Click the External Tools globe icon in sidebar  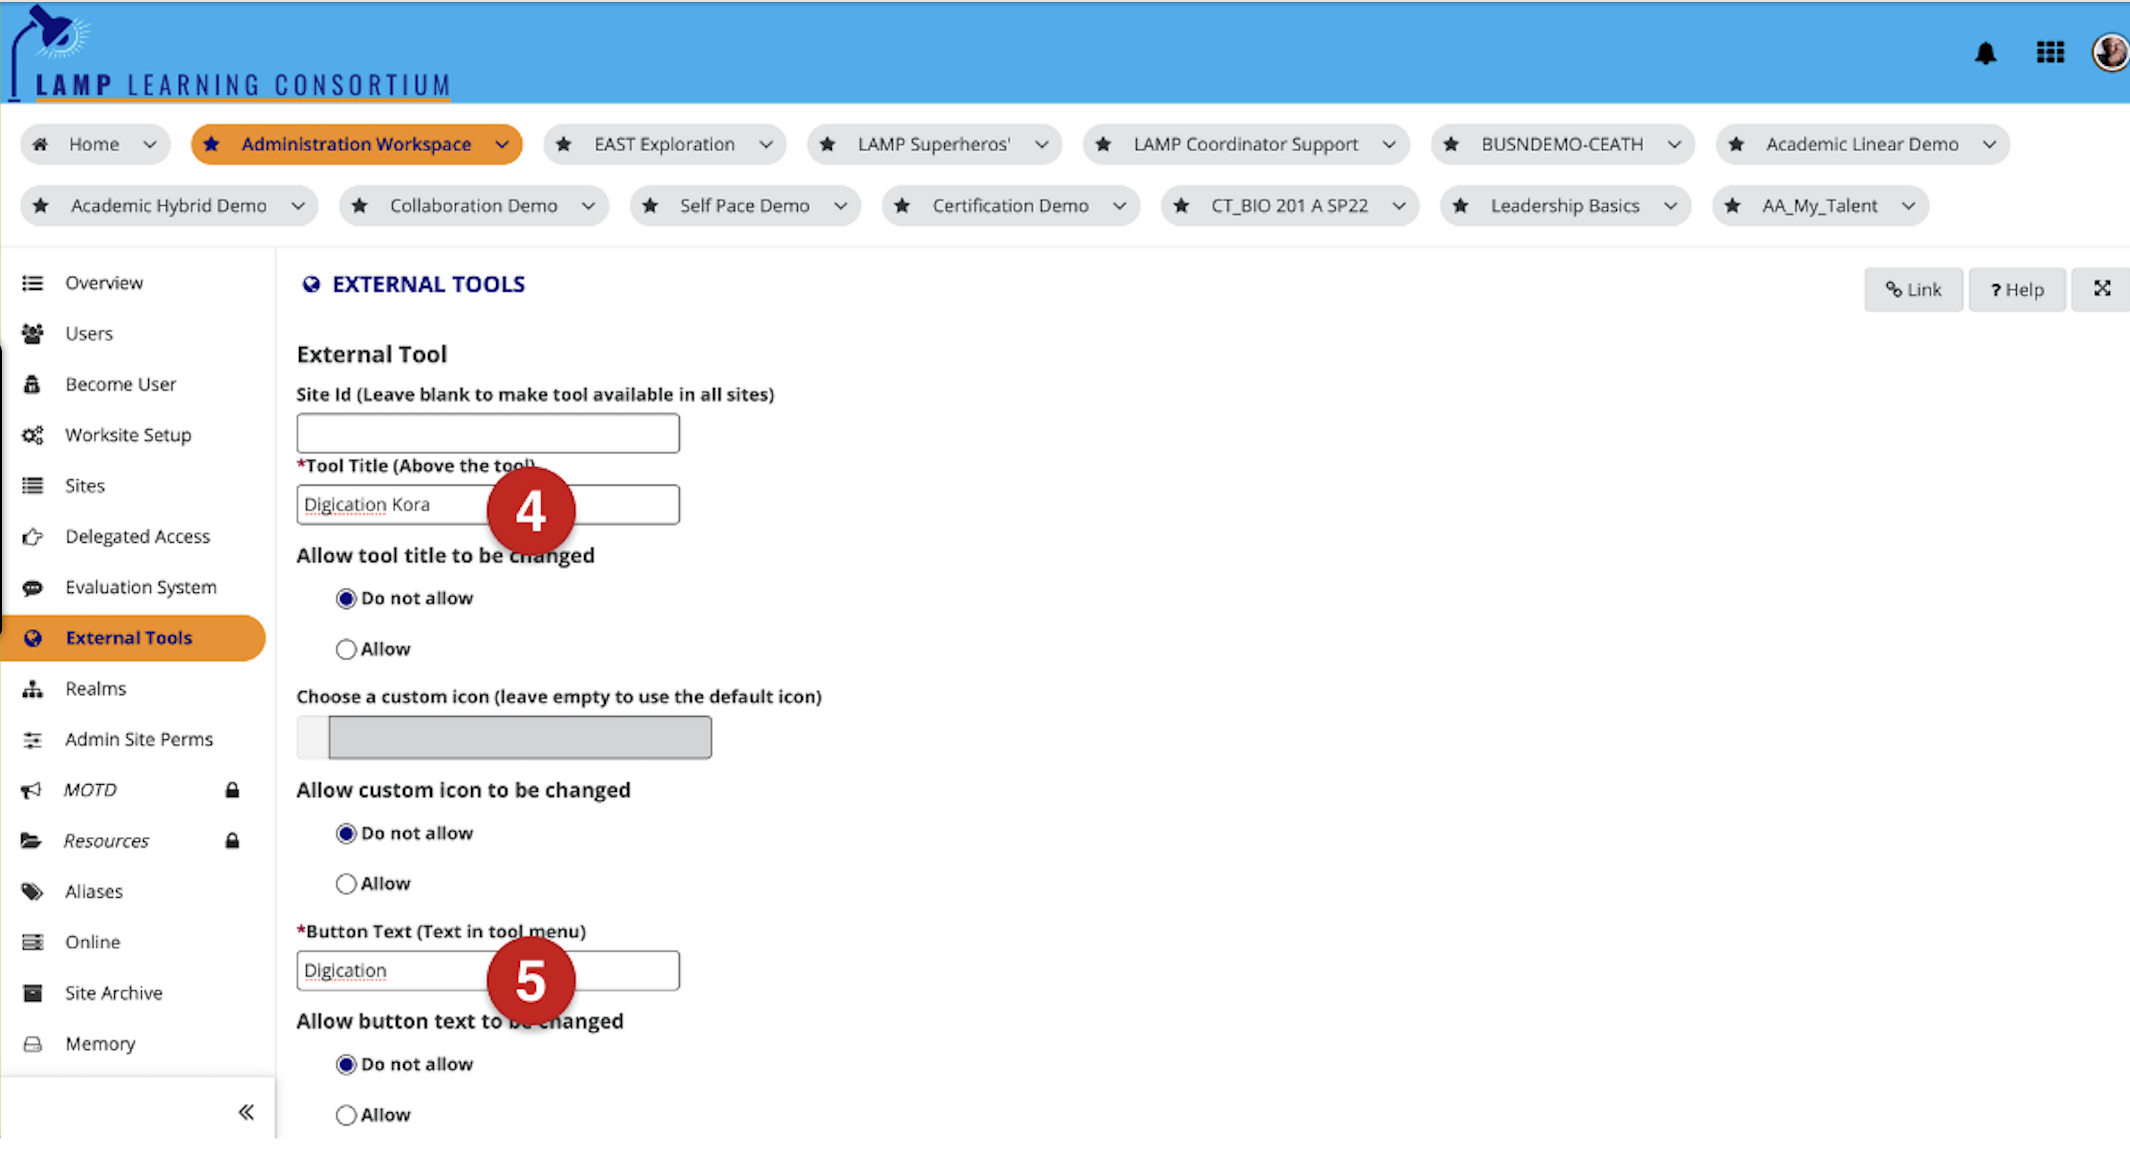tap(33, 638)
